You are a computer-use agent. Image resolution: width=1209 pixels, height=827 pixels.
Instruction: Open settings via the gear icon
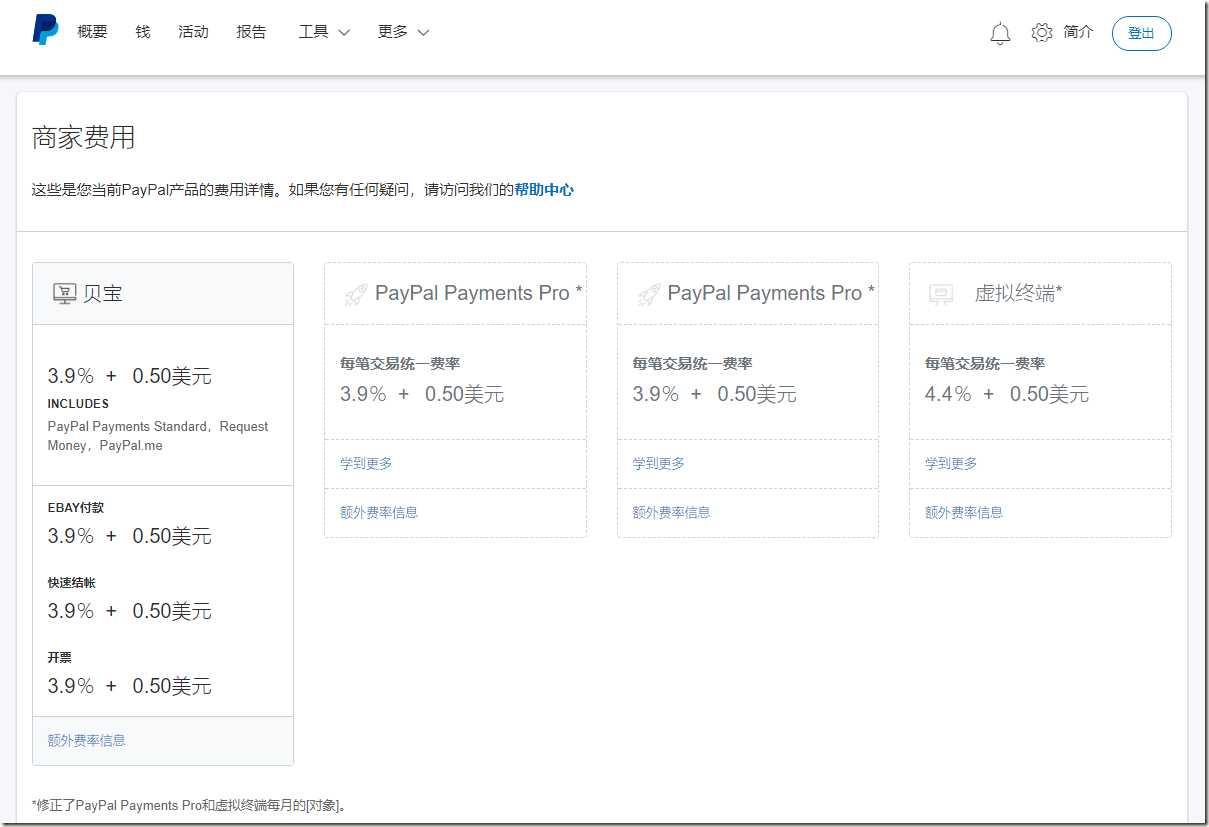coord(1042,32)
